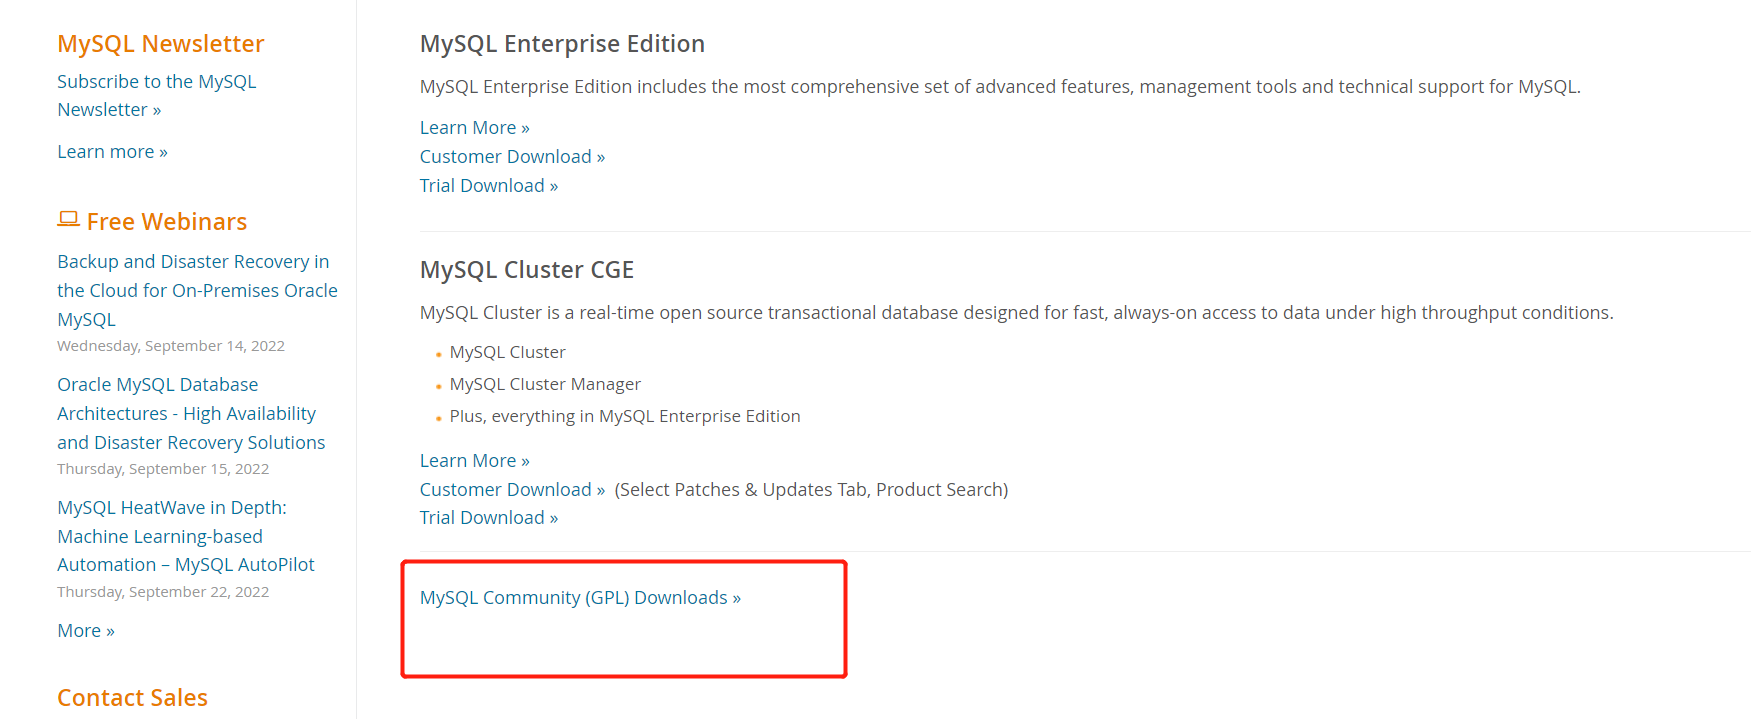Open Customer Download for MySQL Cluster CGE

click(x=512, y=490)
